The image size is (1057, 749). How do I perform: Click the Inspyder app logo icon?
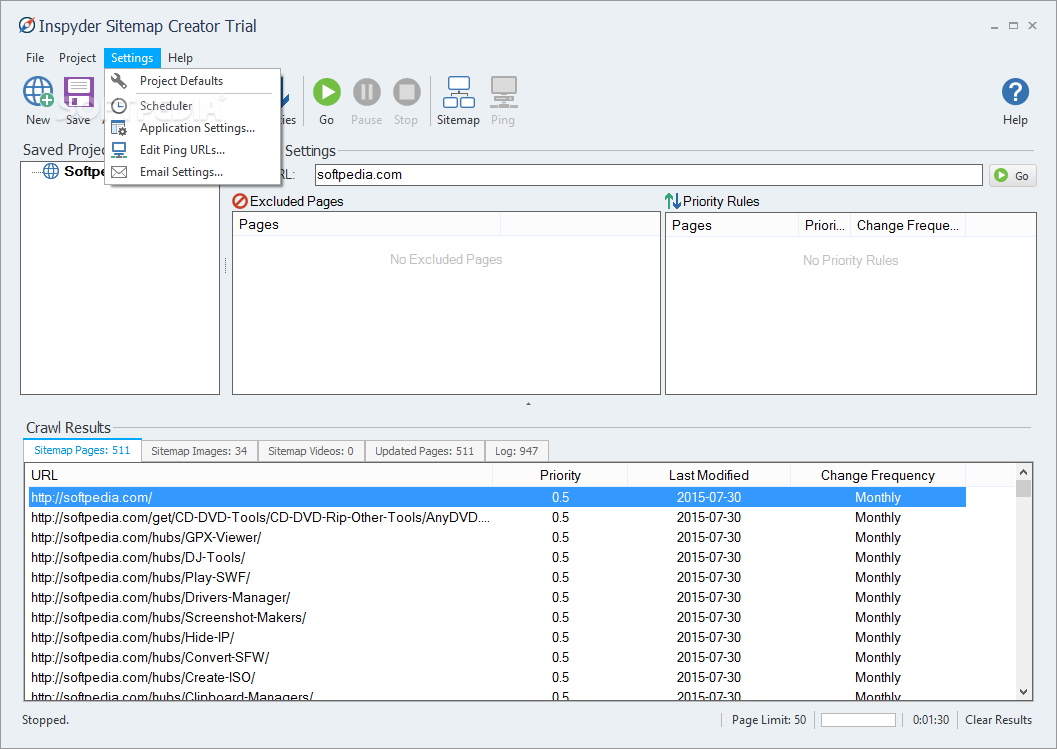tap(26, 26)
